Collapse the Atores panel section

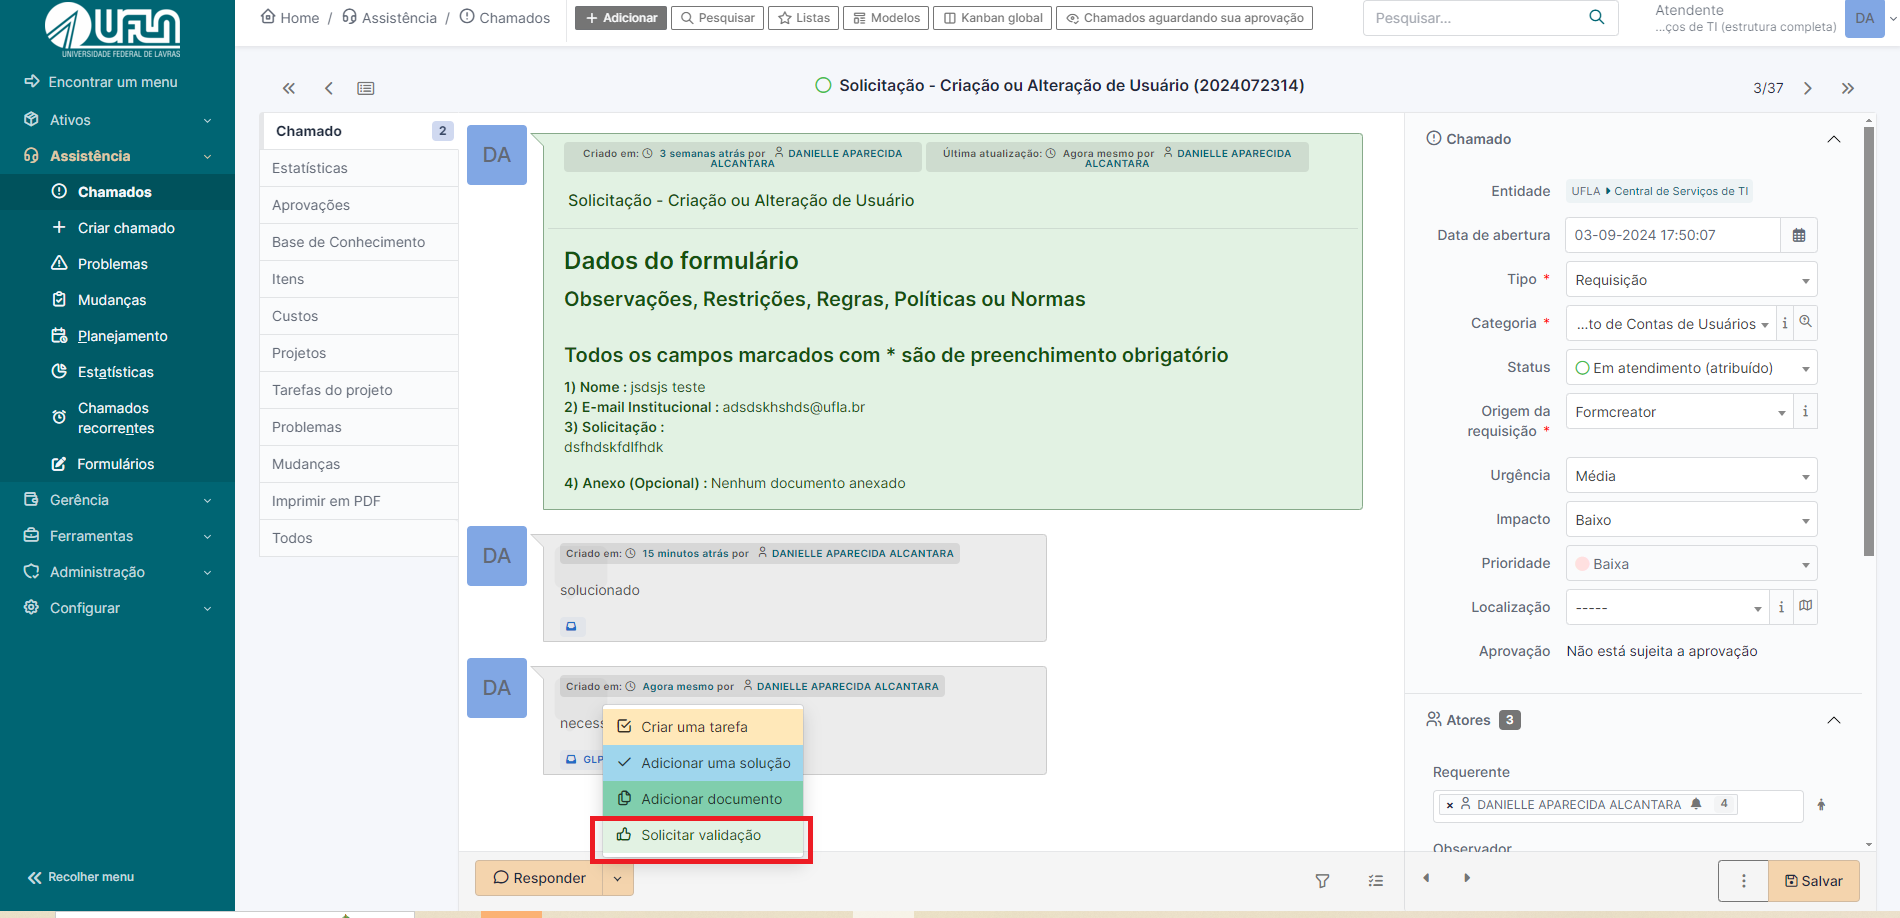coord(1834,720)
